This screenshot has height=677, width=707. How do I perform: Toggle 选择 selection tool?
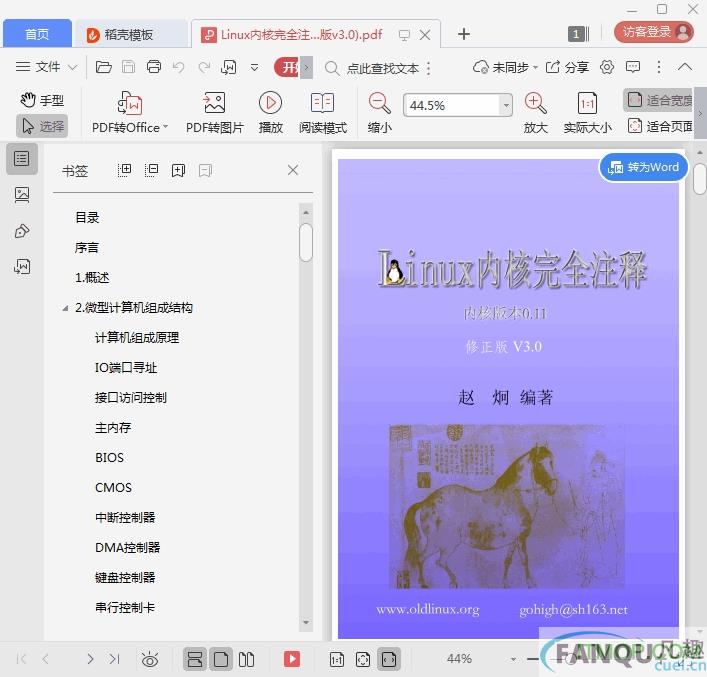click(x=42, y=126)
